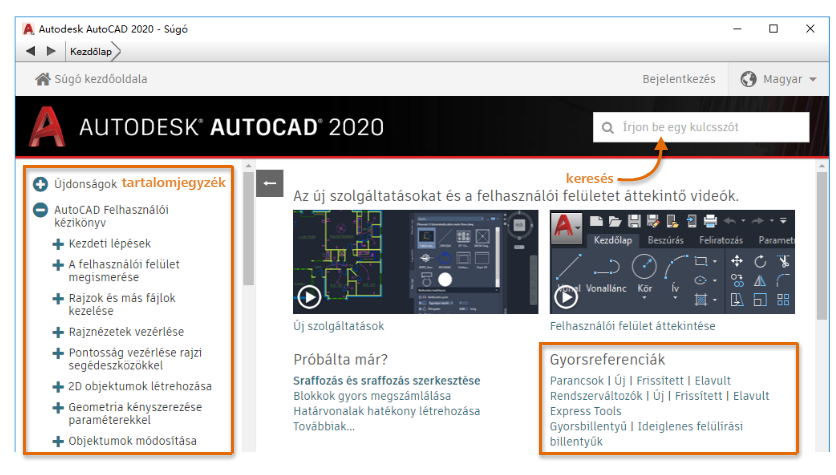Screen dimensions: 836x475
Task: Open the Rendszerváltozók quick reference link
Action: coord(596,396)
